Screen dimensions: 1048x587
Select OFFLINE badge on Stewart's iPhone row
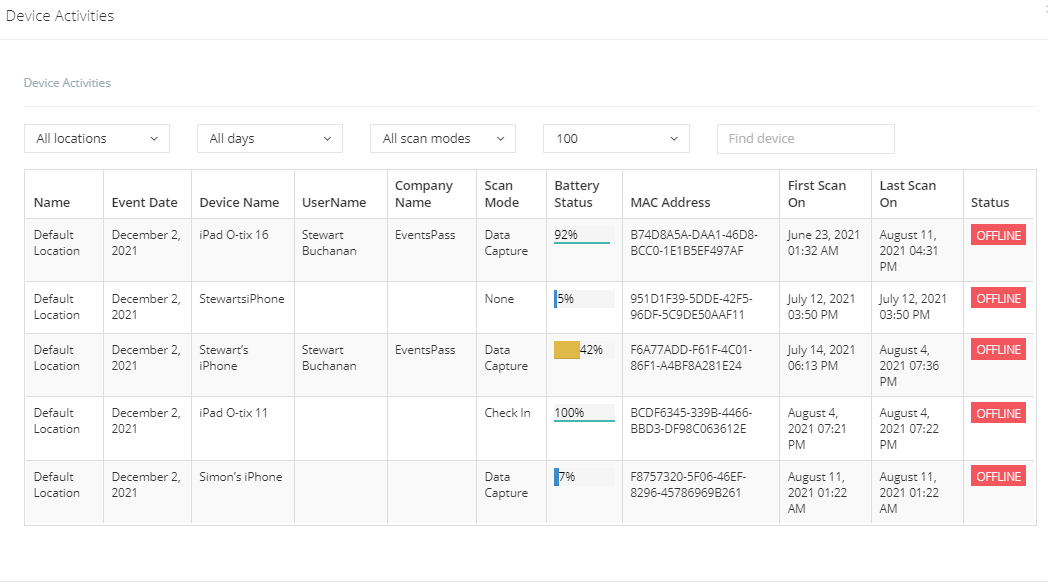point(998,350)
